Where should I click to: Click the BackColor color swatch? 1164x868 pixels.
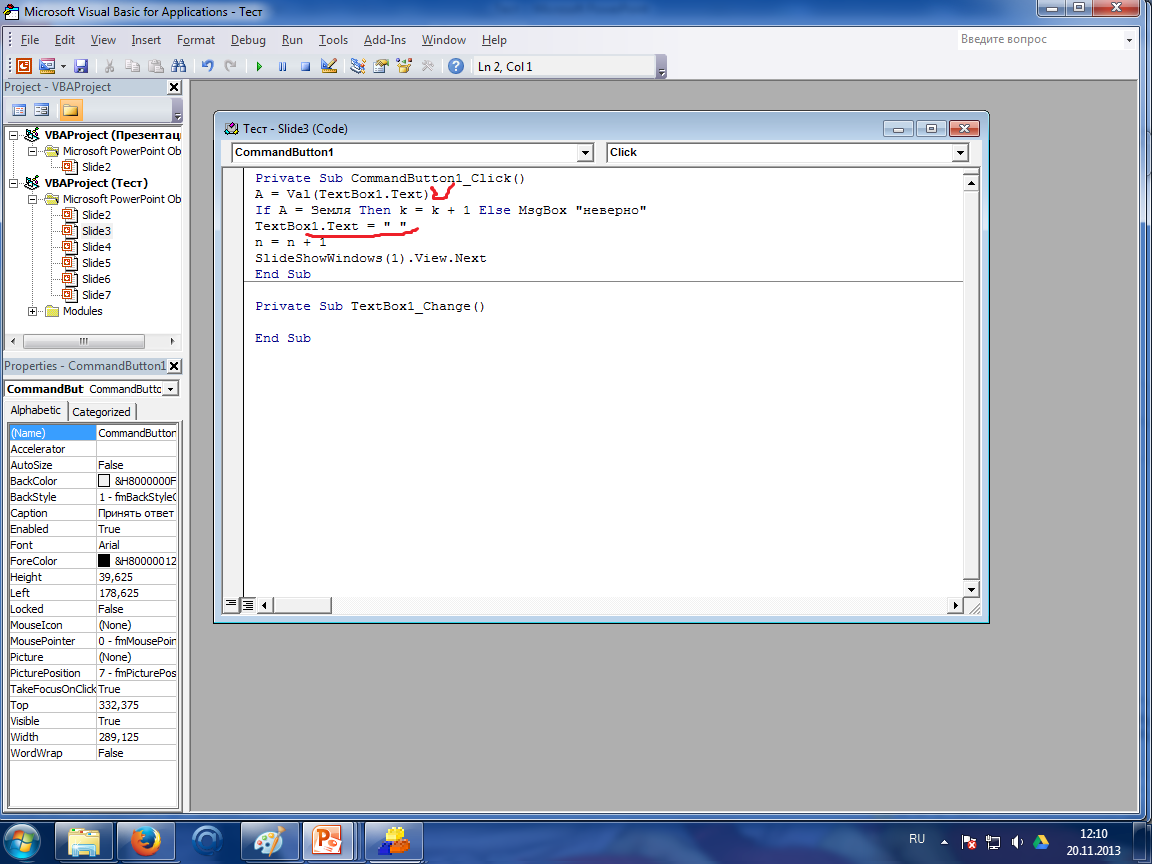click(104, 481)
